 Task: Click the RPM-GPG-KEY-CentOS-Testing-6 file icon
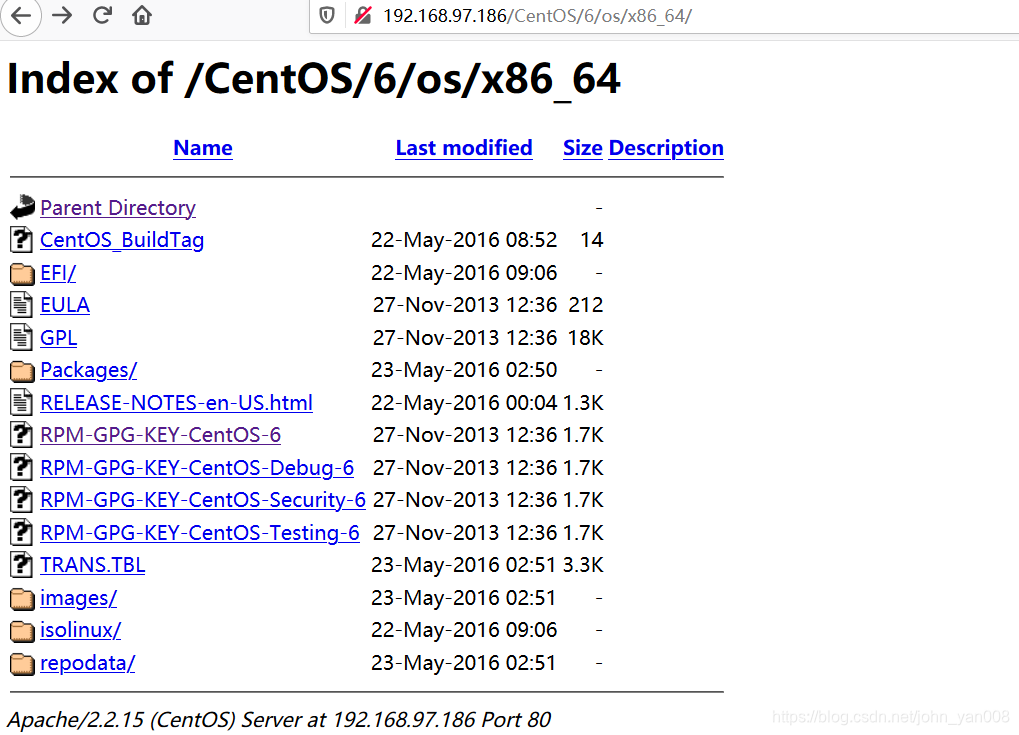pos(21,532)
